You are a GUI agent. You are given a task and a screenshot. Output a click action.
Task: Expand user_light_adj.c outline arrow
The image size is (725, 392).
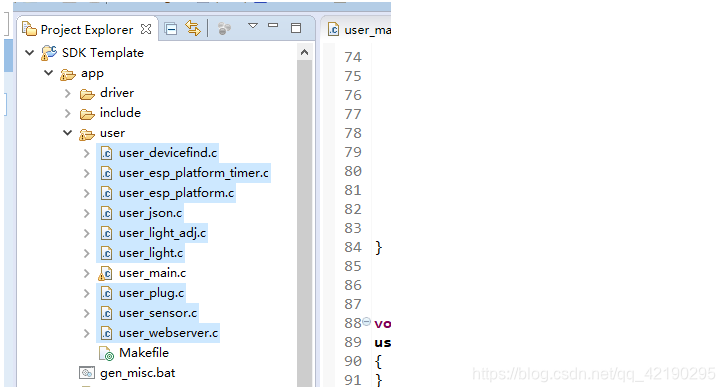pyautogui.click(x=86, y=233)
